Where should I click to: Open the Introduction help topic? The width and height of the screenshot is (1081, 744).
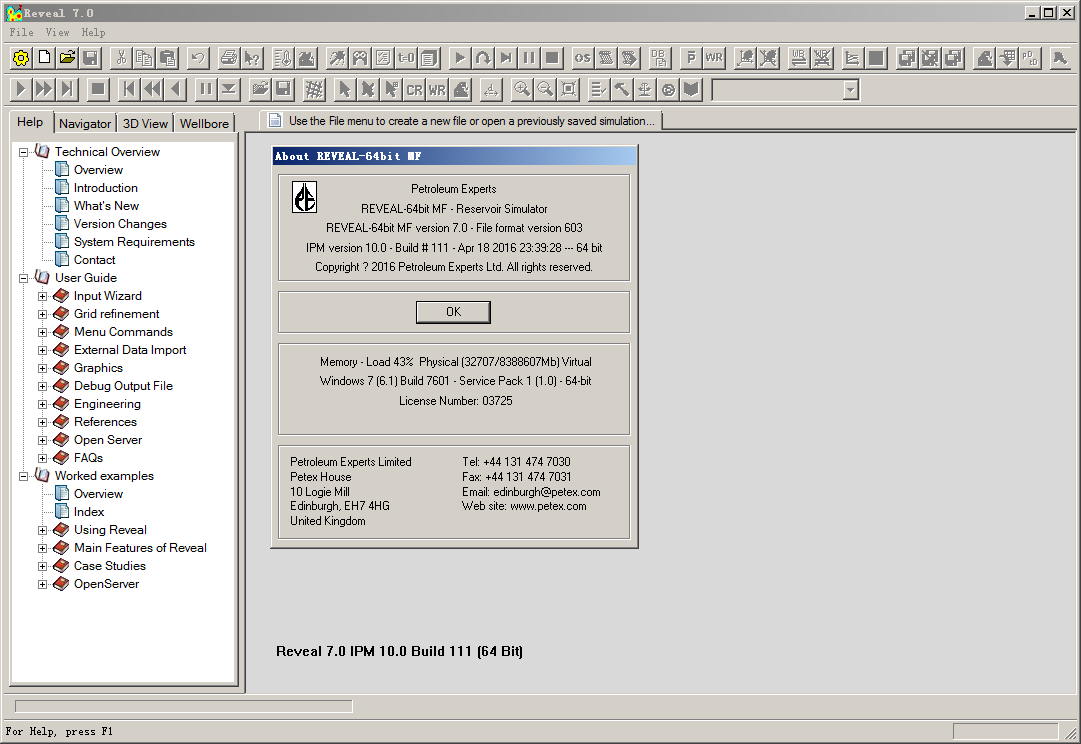point(105,188)
